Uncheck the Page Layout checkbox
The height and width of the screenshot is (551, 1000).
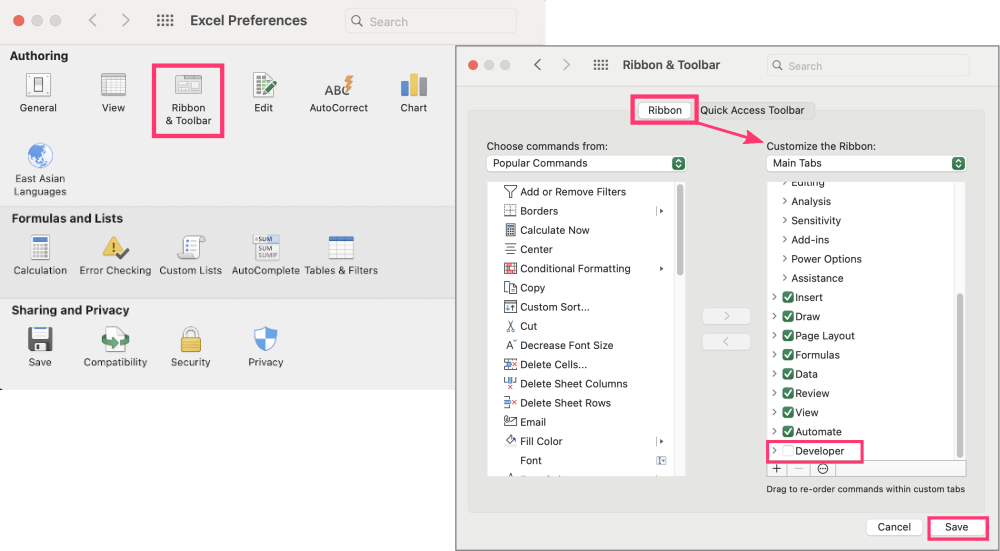(x=788, y=335)
